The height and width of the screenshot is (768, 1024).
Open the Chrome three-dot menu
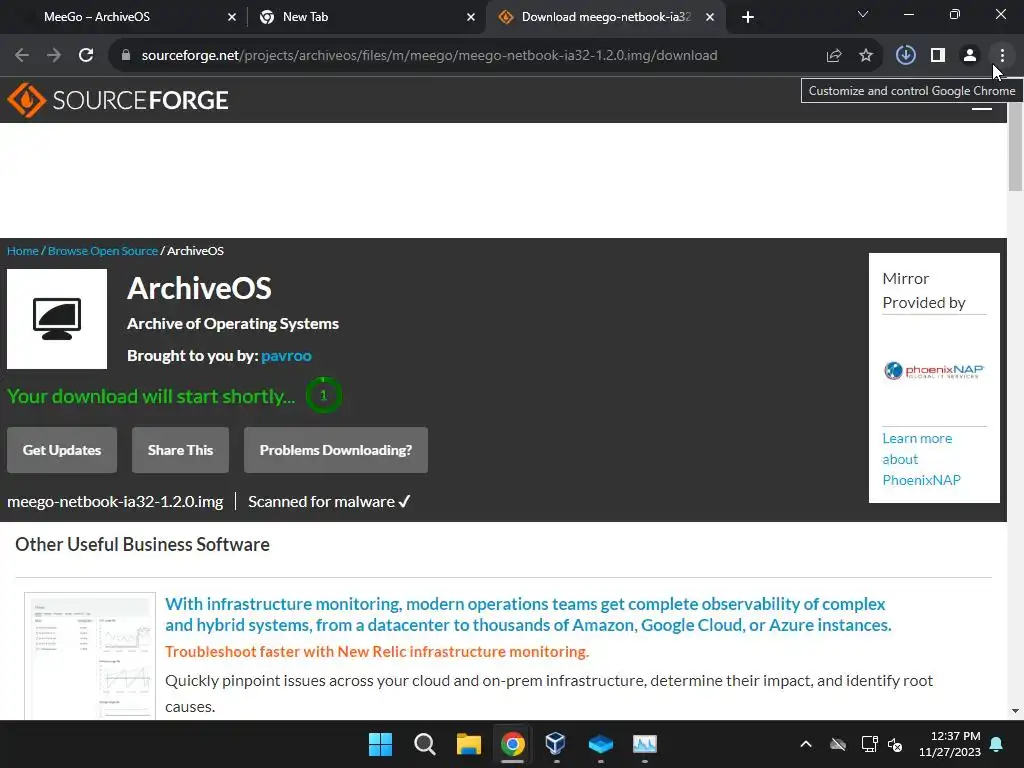pyautogui.click(x=1002, y=56)
